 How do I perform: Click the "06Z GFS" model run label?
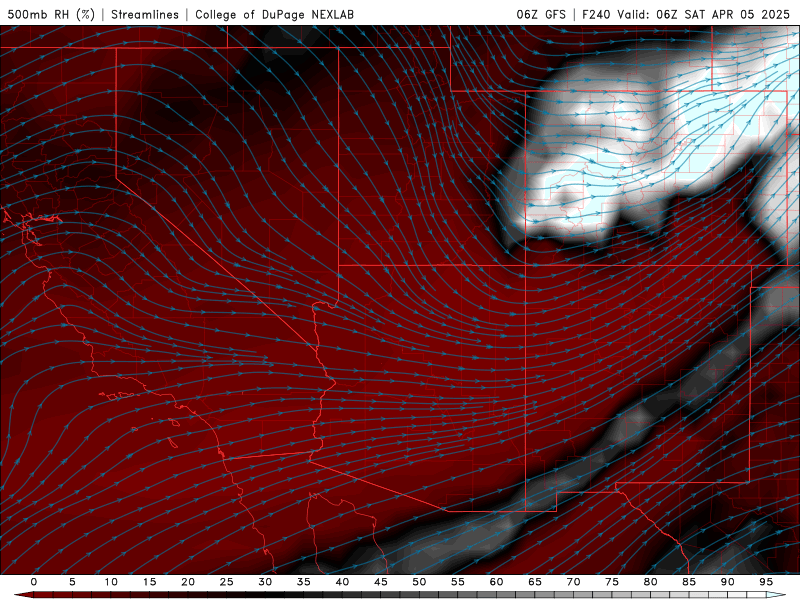[541, 14]
